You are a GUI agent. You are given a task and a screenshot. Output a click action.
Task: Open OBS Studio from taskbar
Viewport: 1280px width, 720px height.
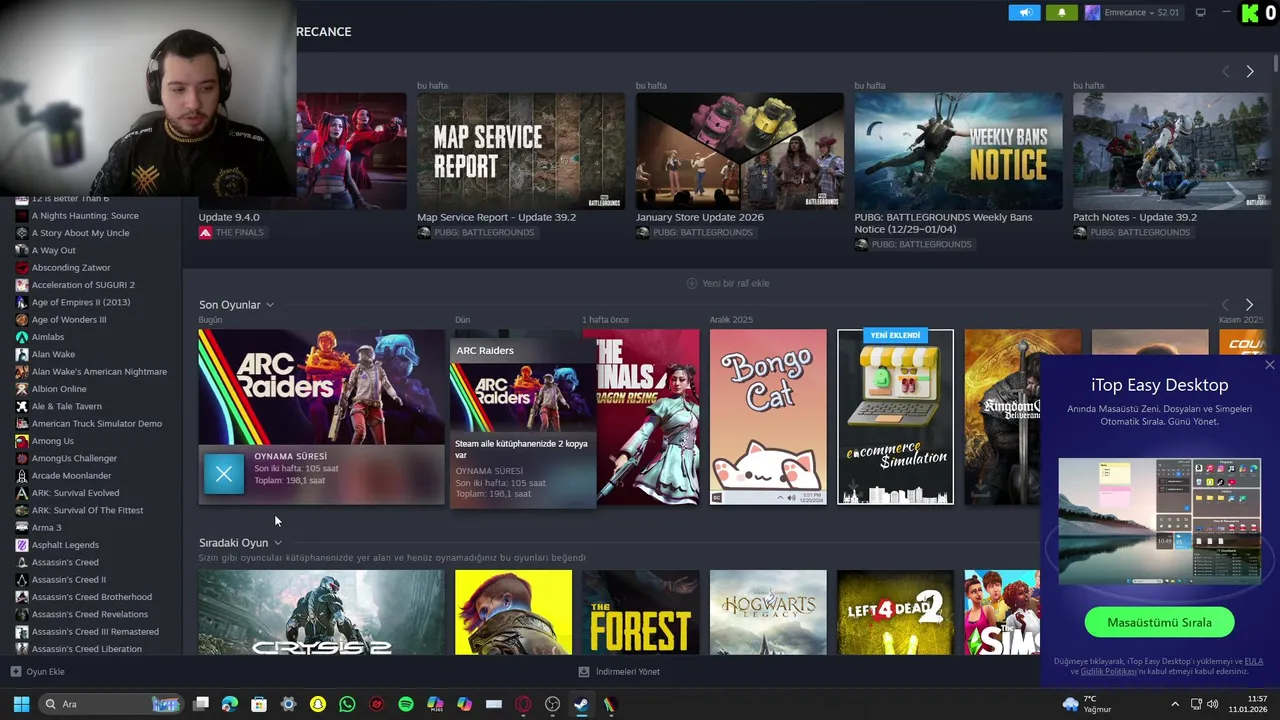[552, 704]
